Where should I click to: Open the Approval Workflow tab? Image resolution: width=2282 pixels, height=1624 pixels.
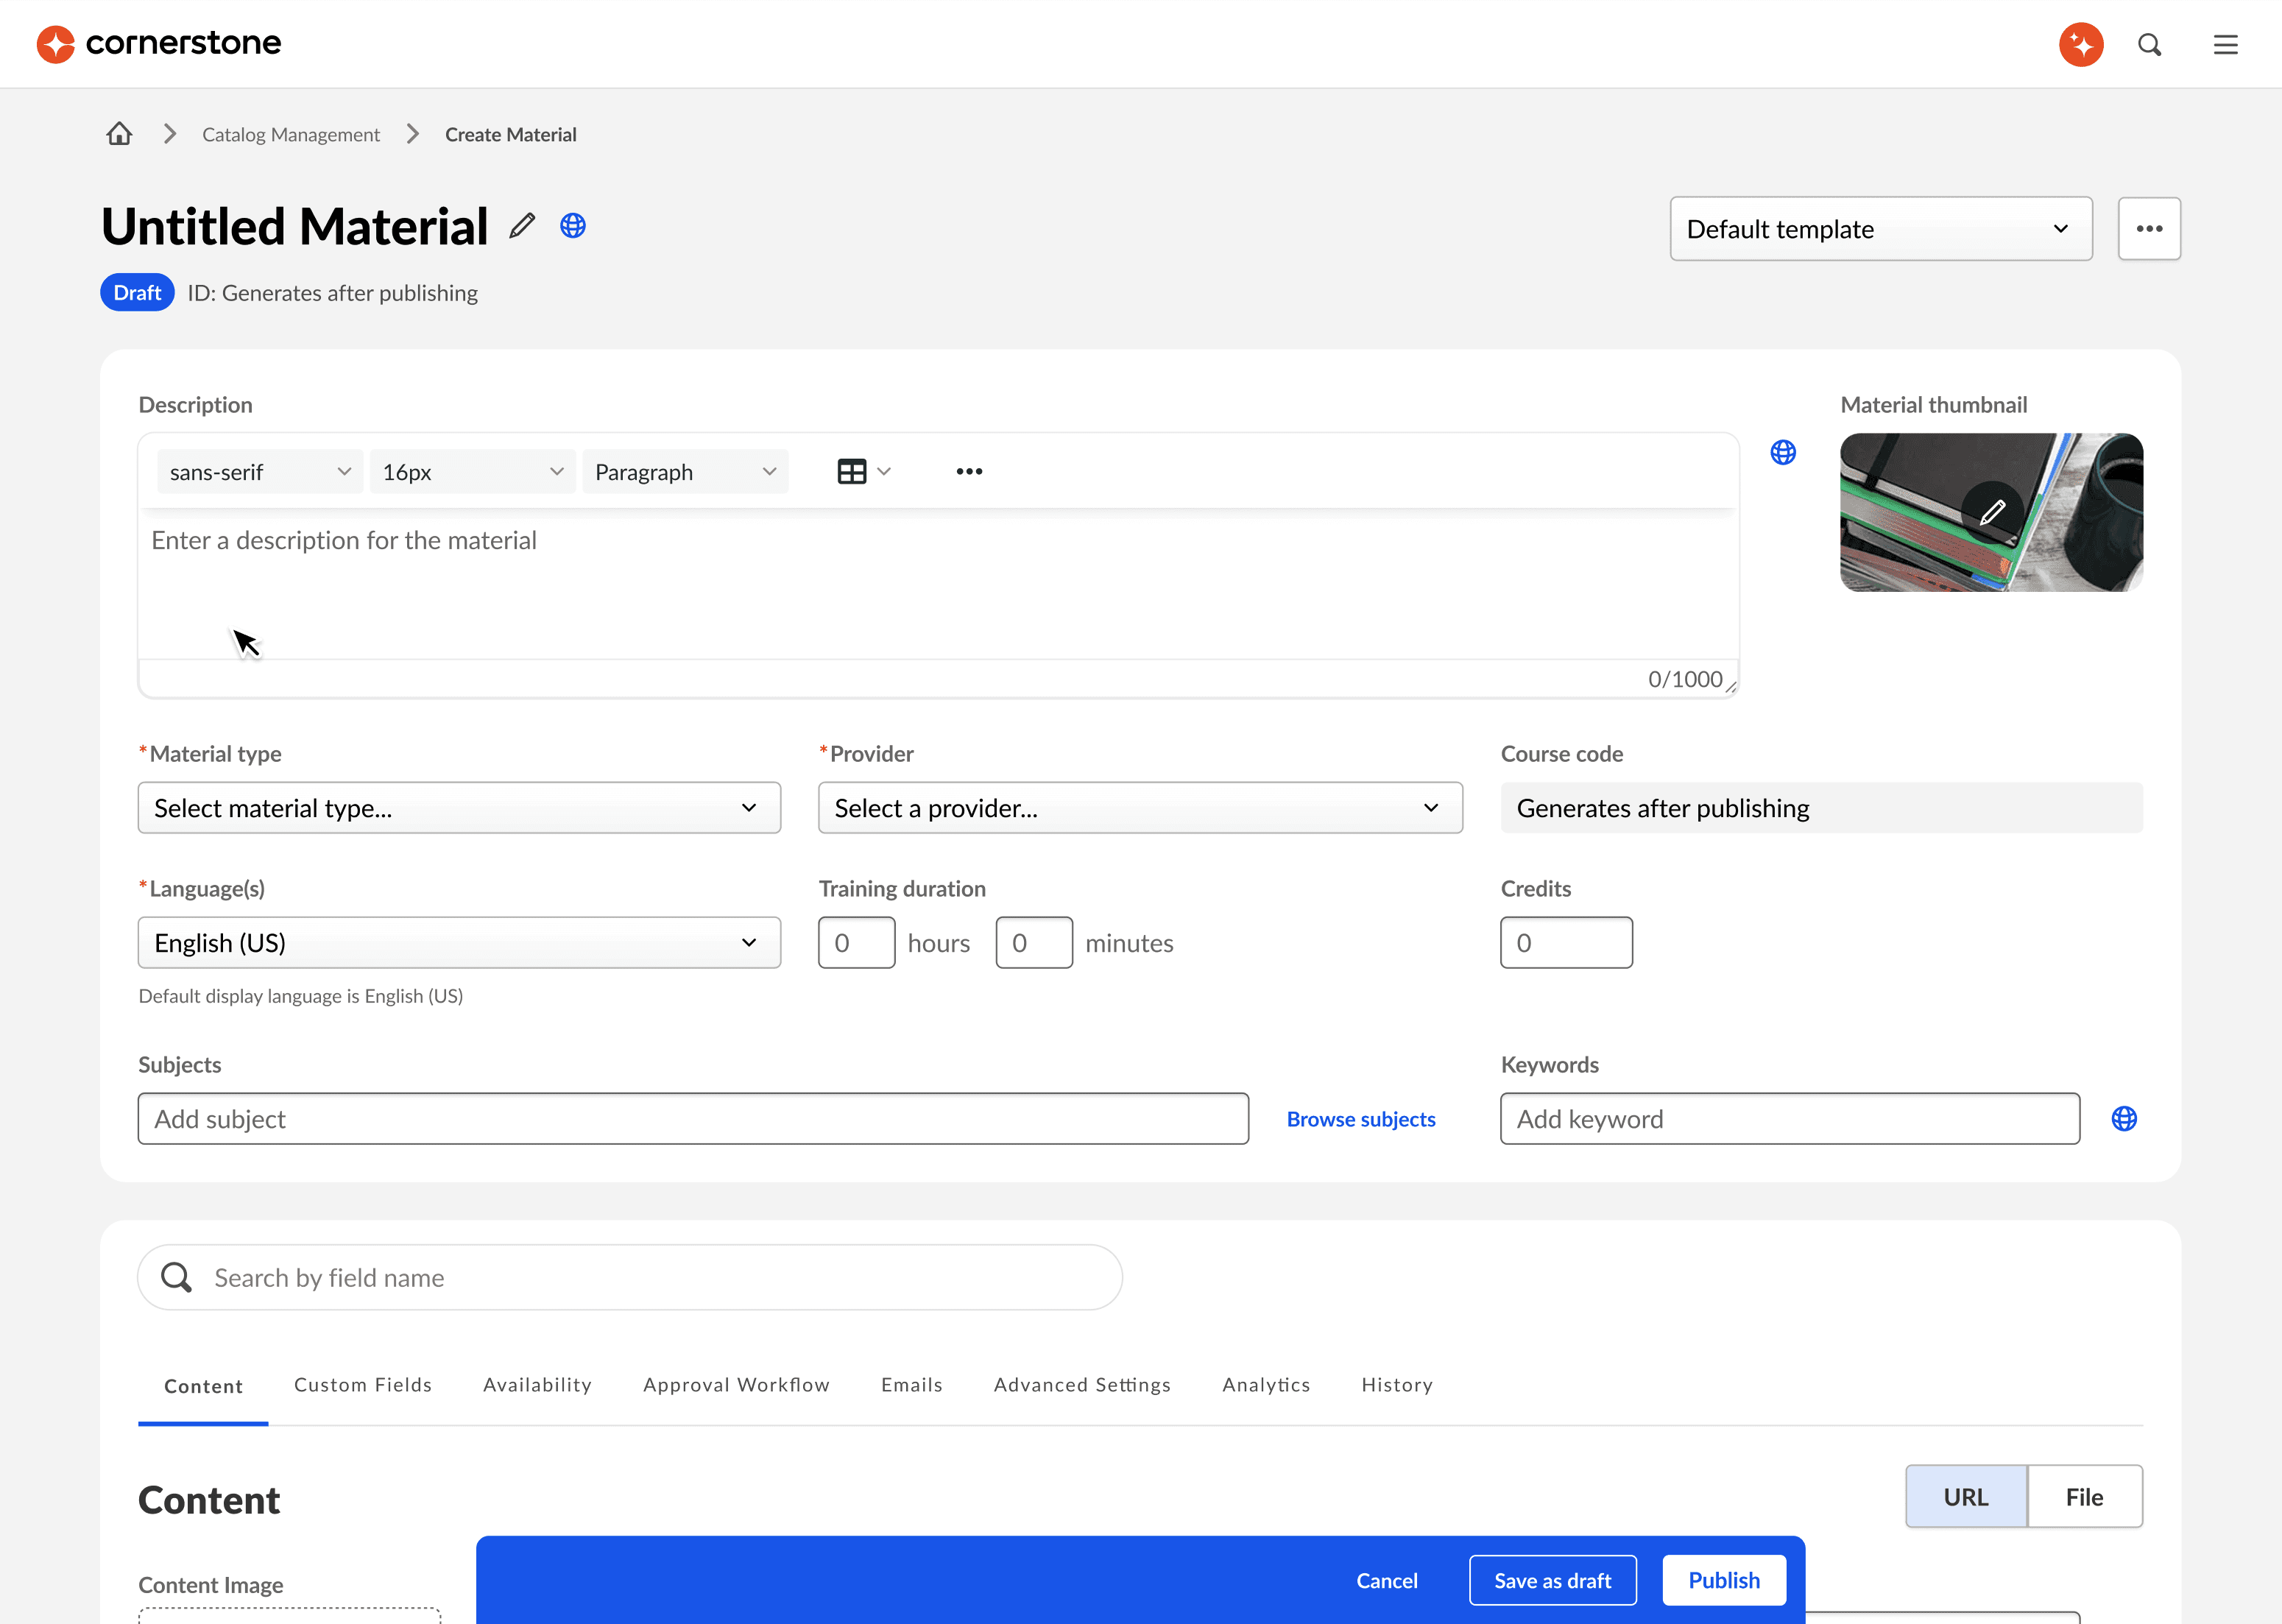tap(736, 1385)
